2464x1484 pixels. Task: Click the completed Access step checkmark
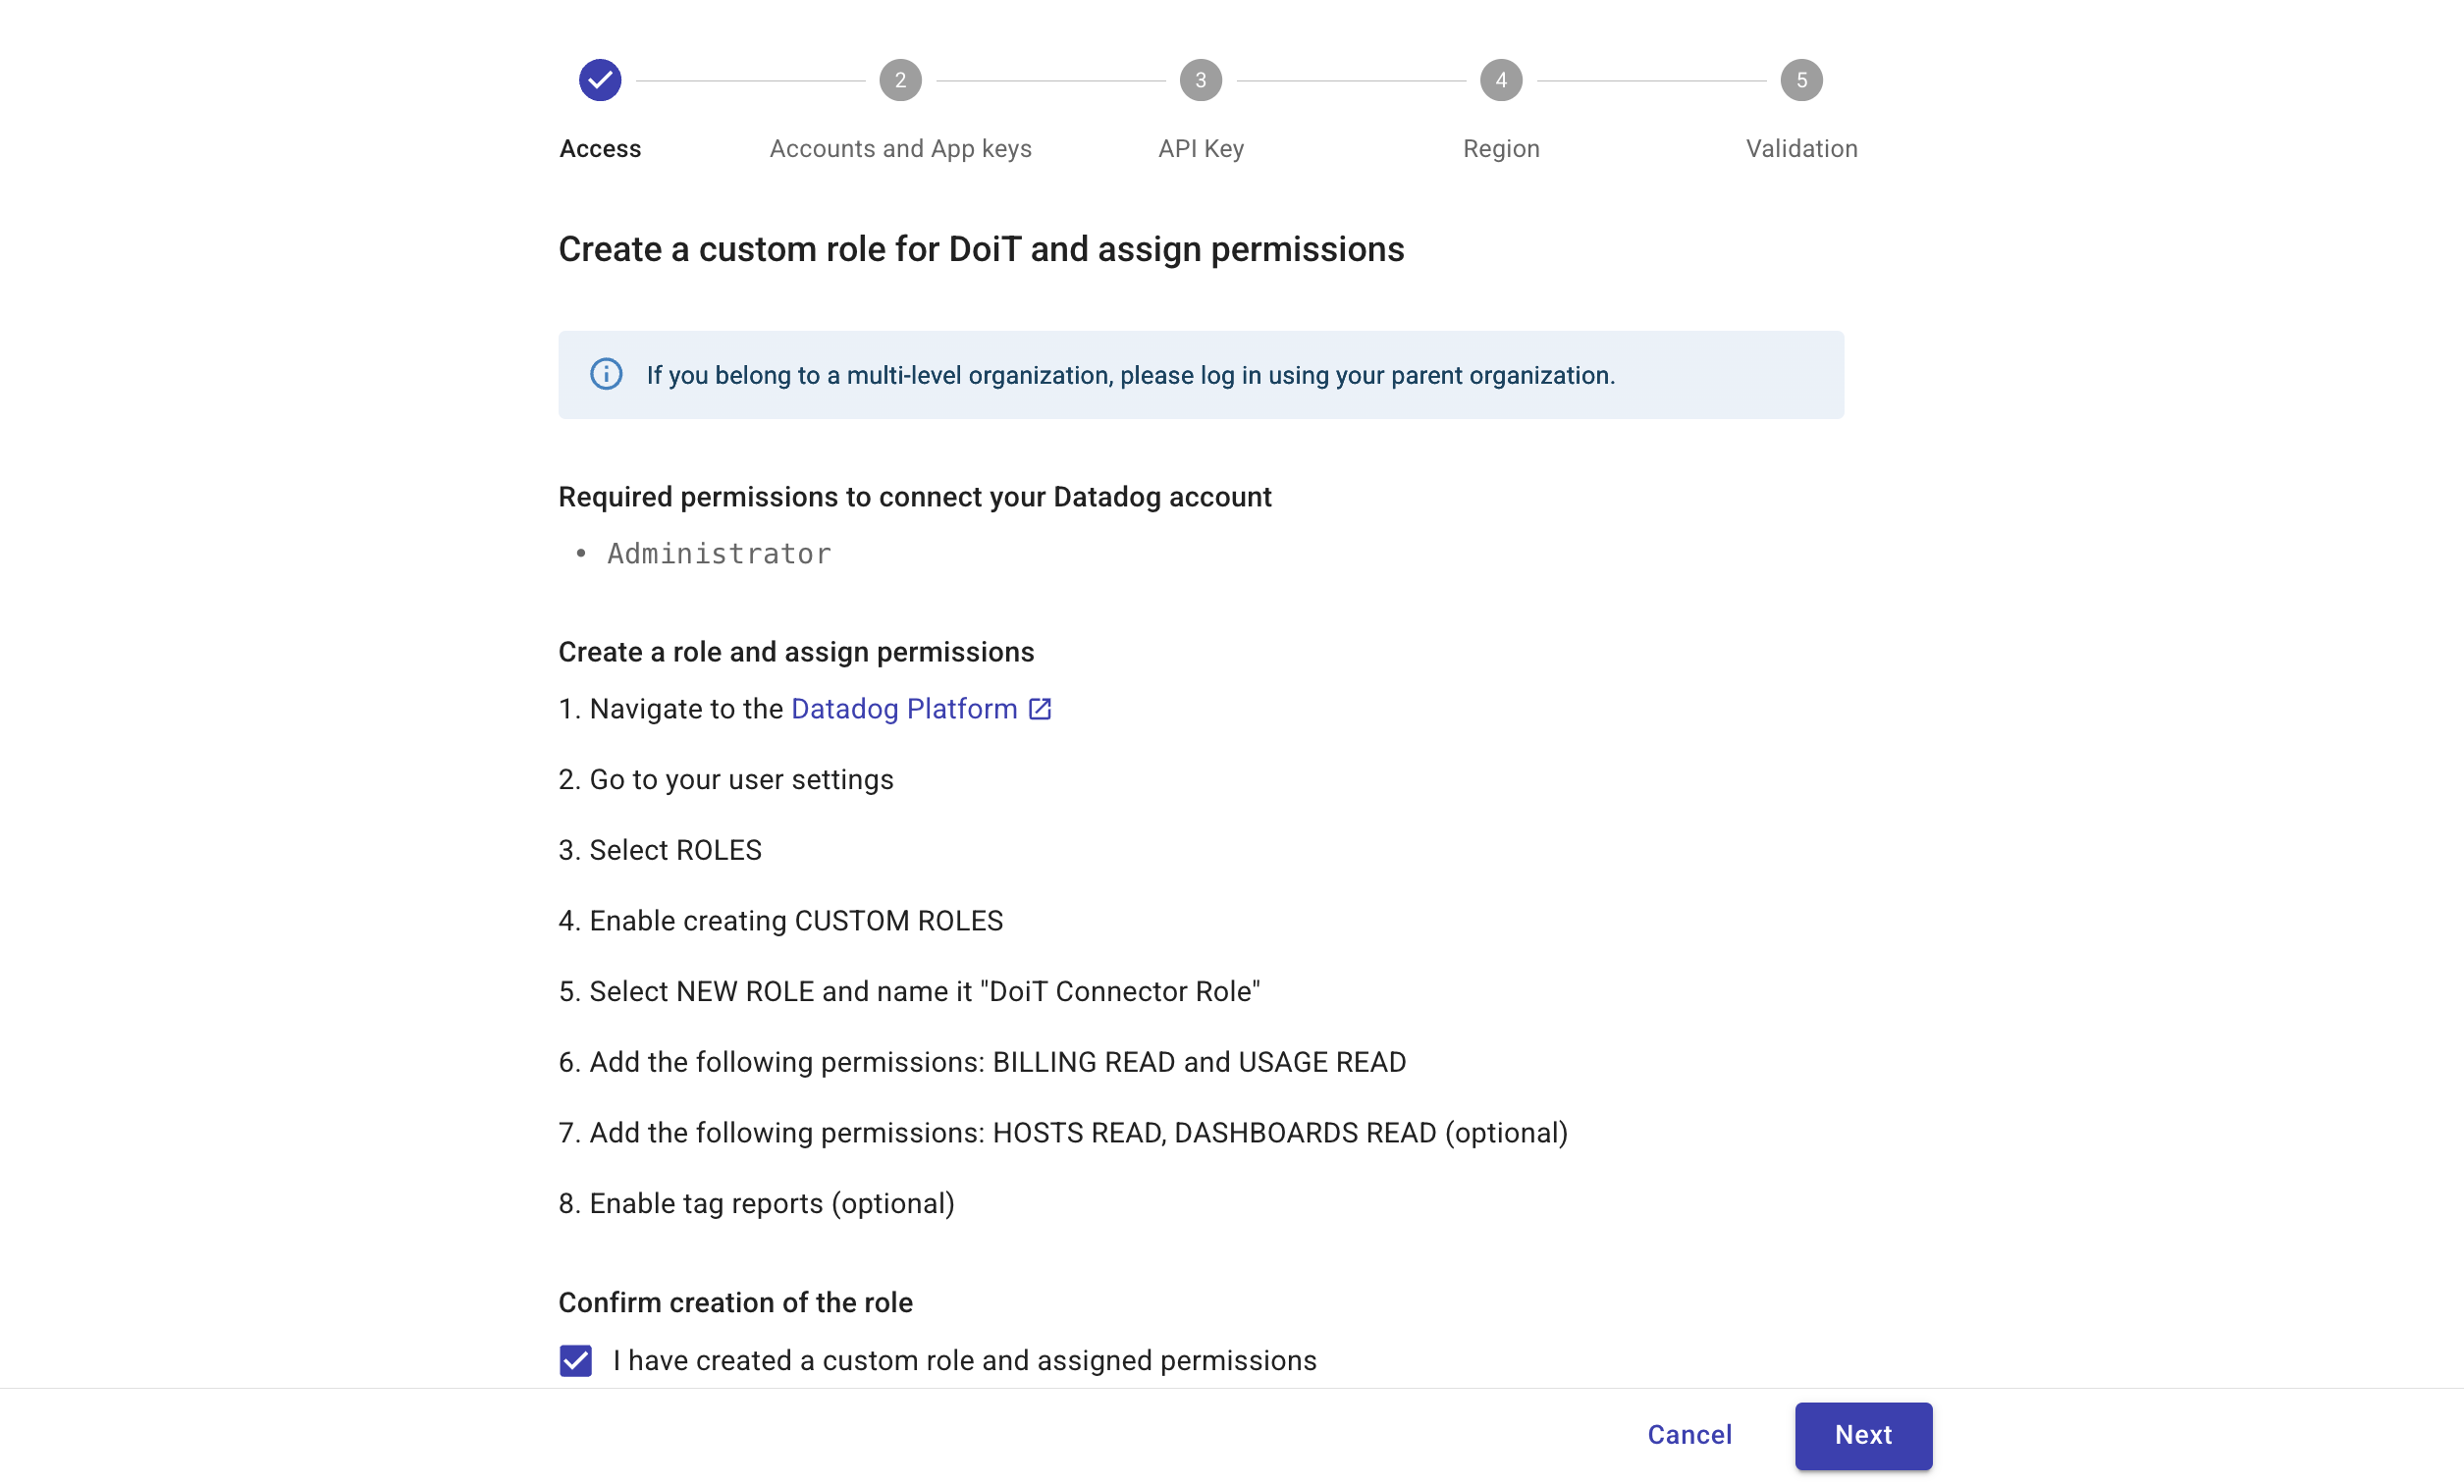pos(600,79)
